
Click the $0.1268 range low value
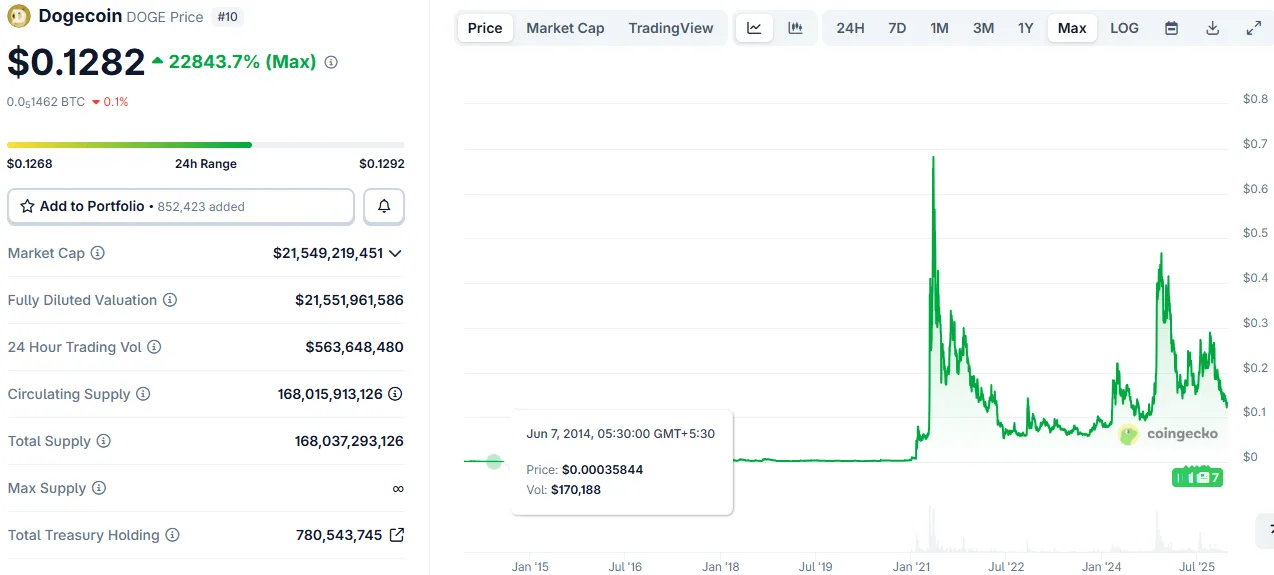pyautogui.click(x=30, y=164)
